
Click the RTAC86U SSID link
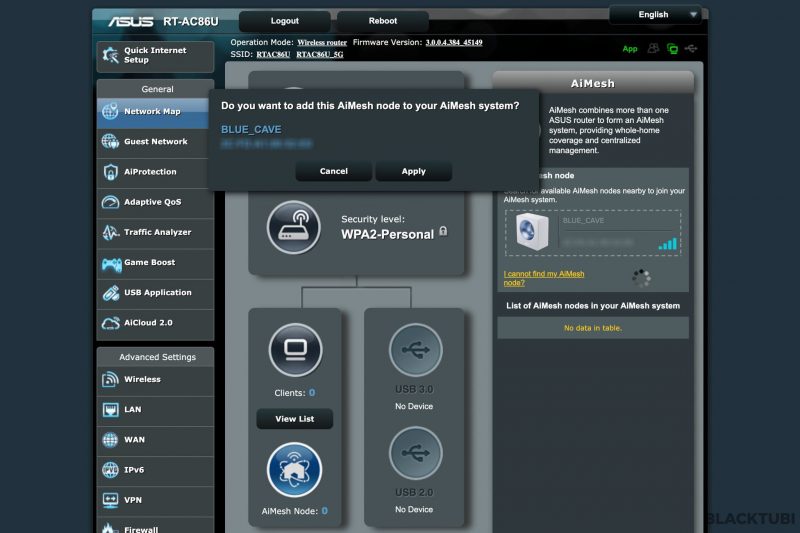pos(273,55)
